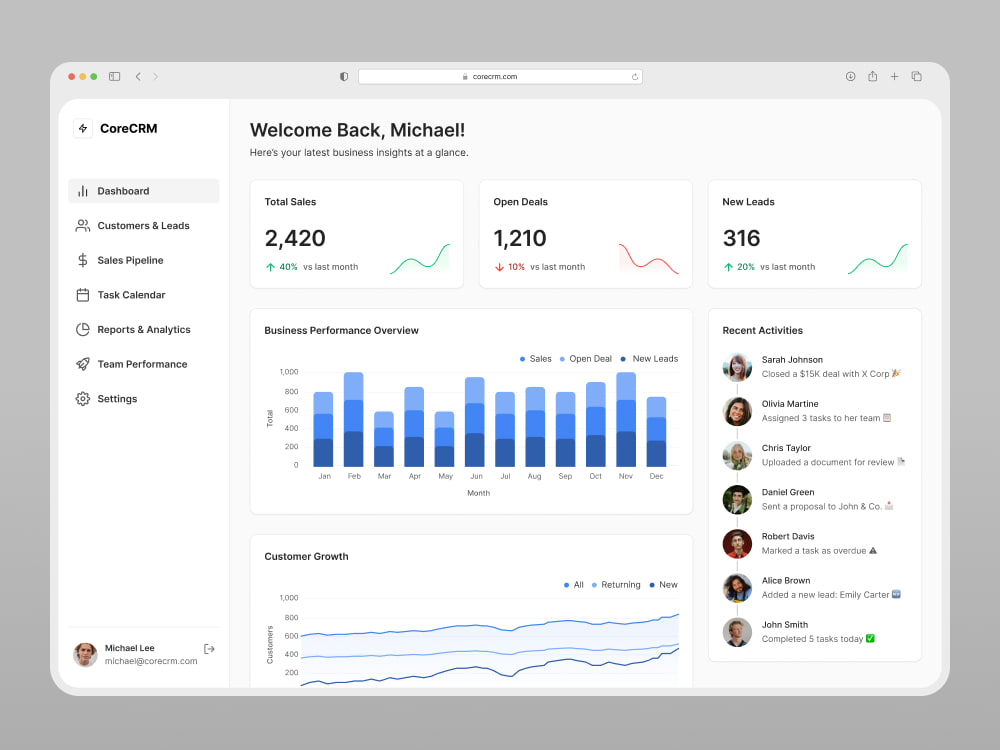The width and height of the screenshot is (1000, 750).
Task: Select Team Performance menu item
Action: click(143, 364)
